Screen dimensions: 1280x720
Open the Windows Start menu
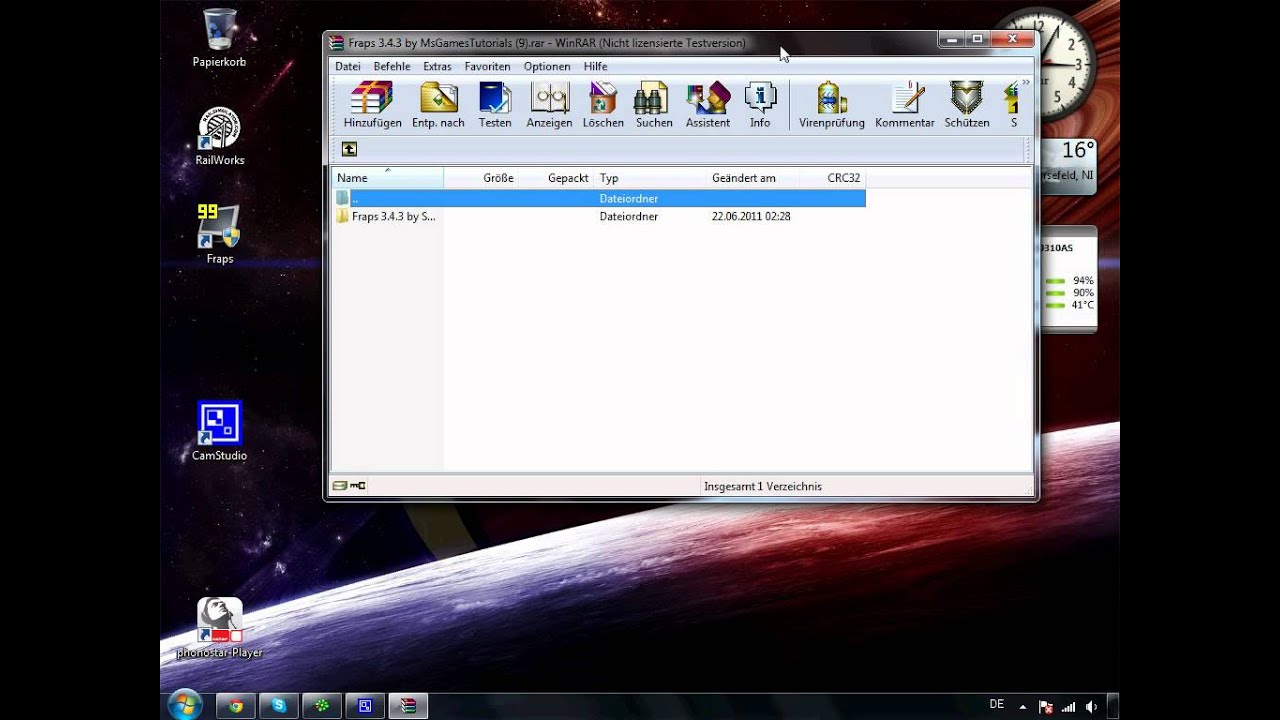coord(185,705)
